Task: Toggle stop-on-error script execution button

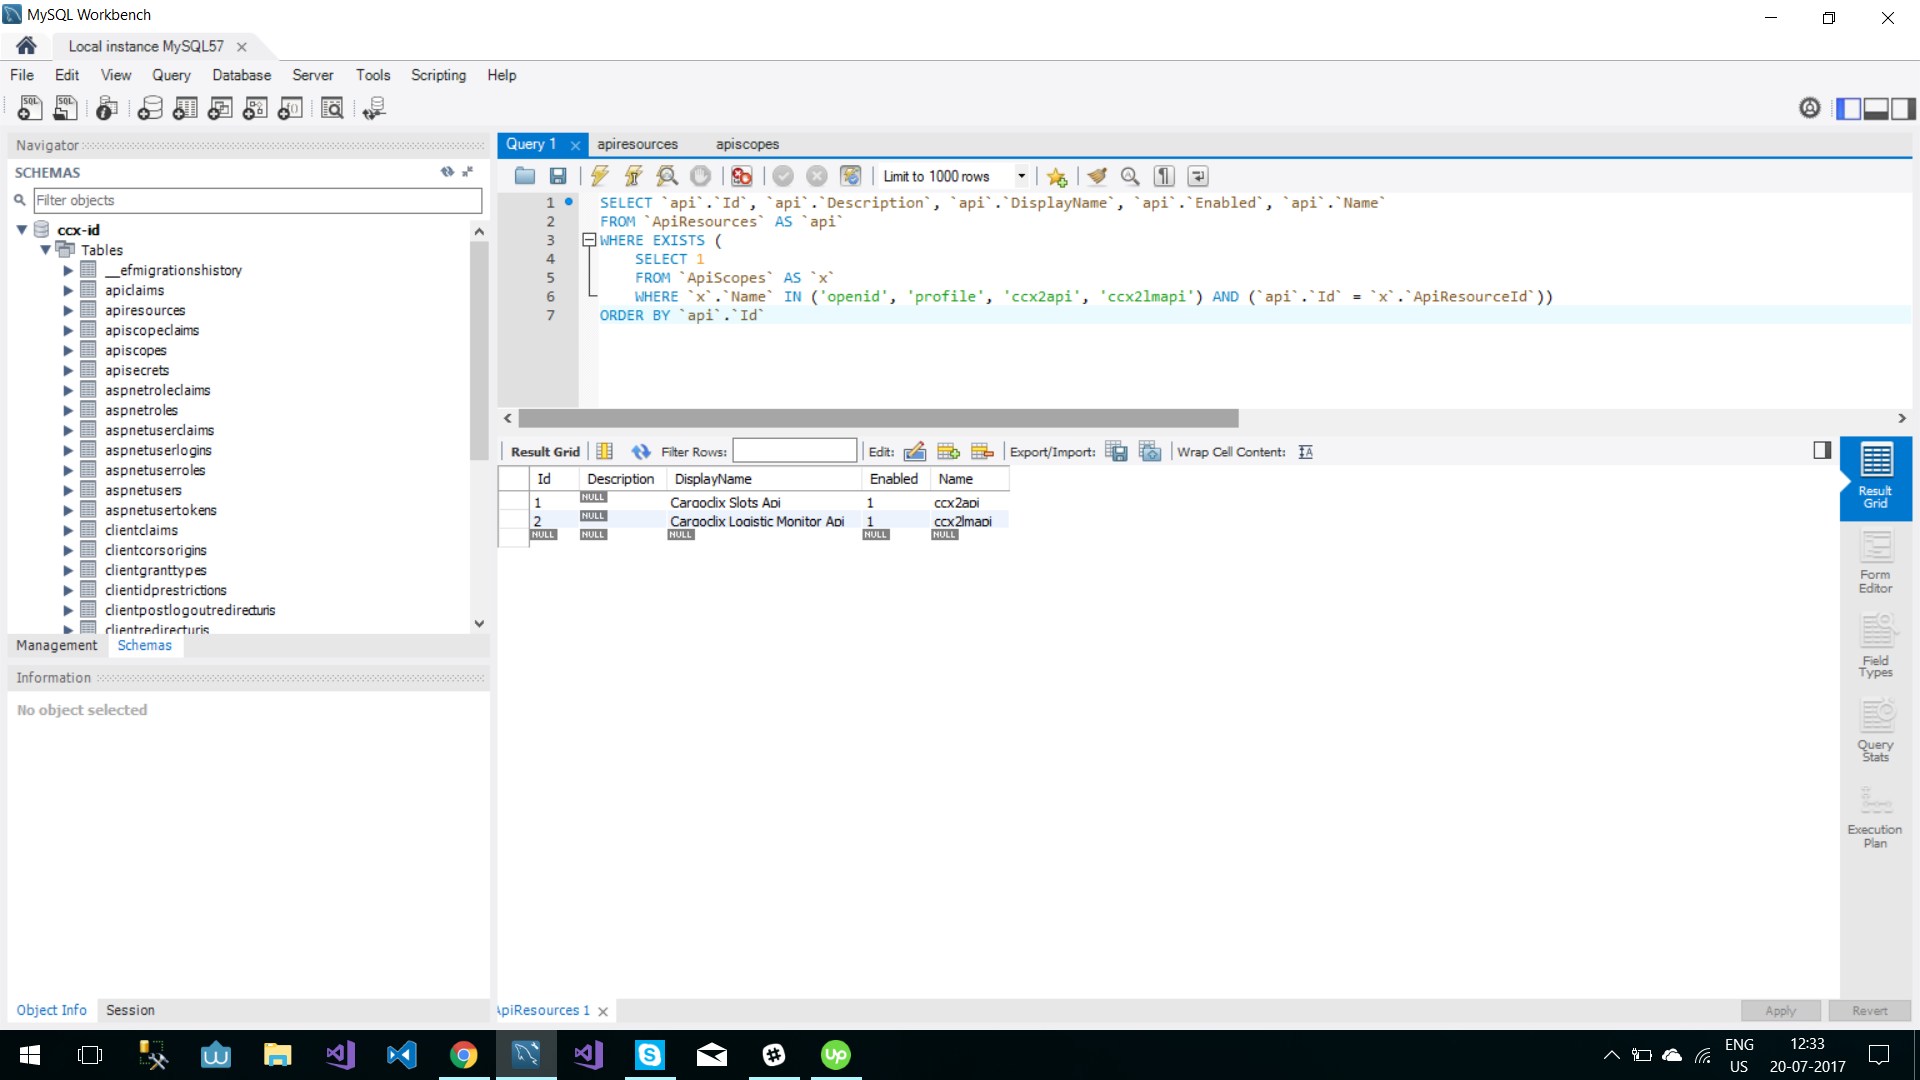Action: 741,176
